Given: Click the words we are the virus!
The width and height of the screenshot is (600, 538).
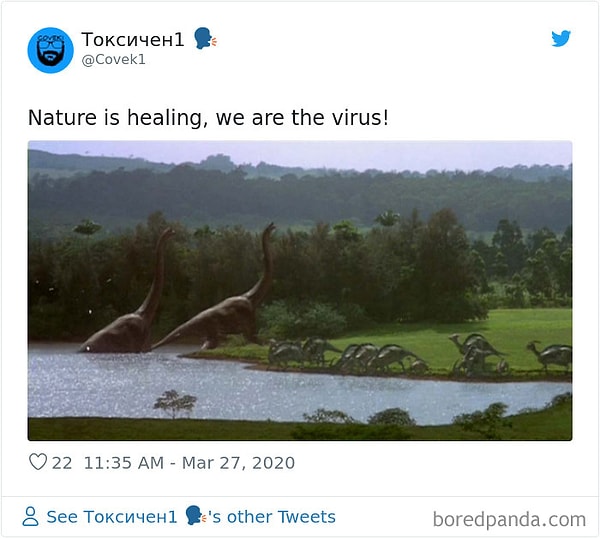Looking at the screenshot, I should click(302, 117).
